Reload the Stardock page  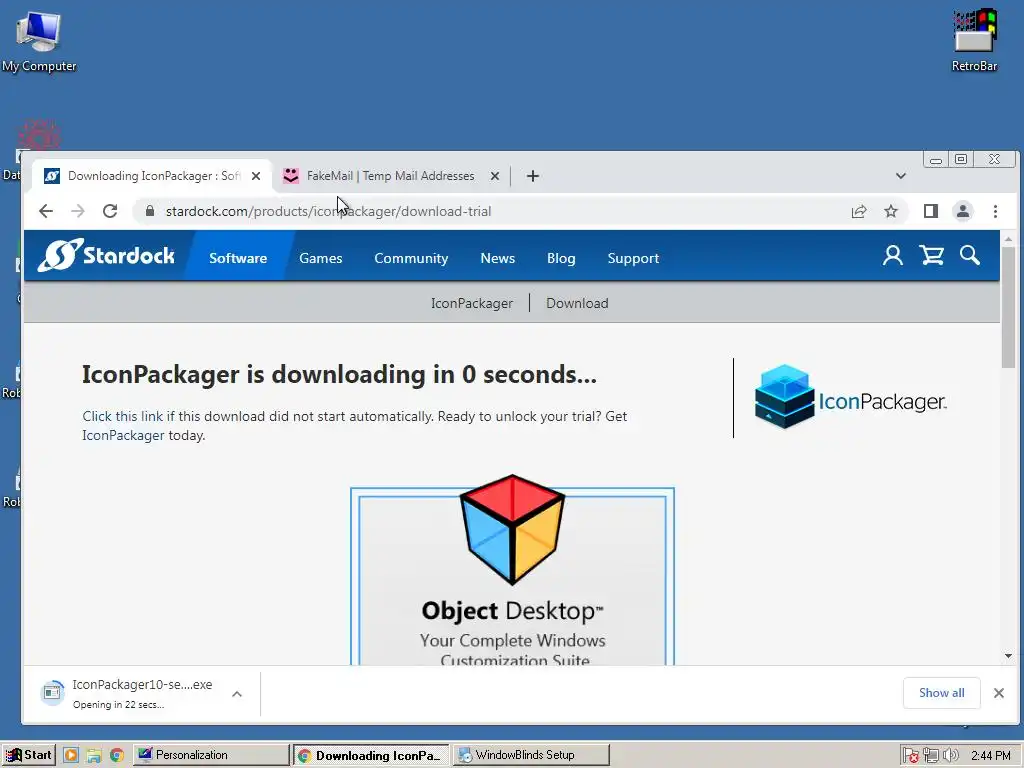point(110,211)
